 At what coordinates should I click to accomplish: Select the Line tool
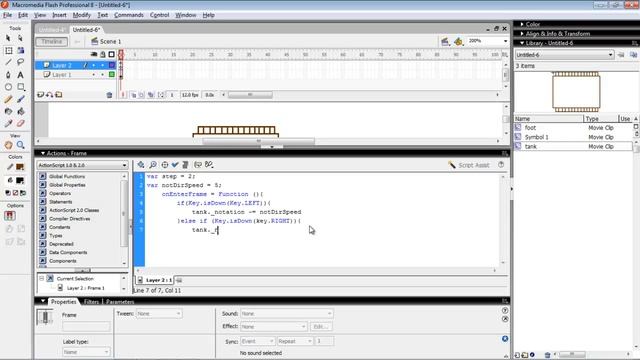tap(8, 62)
